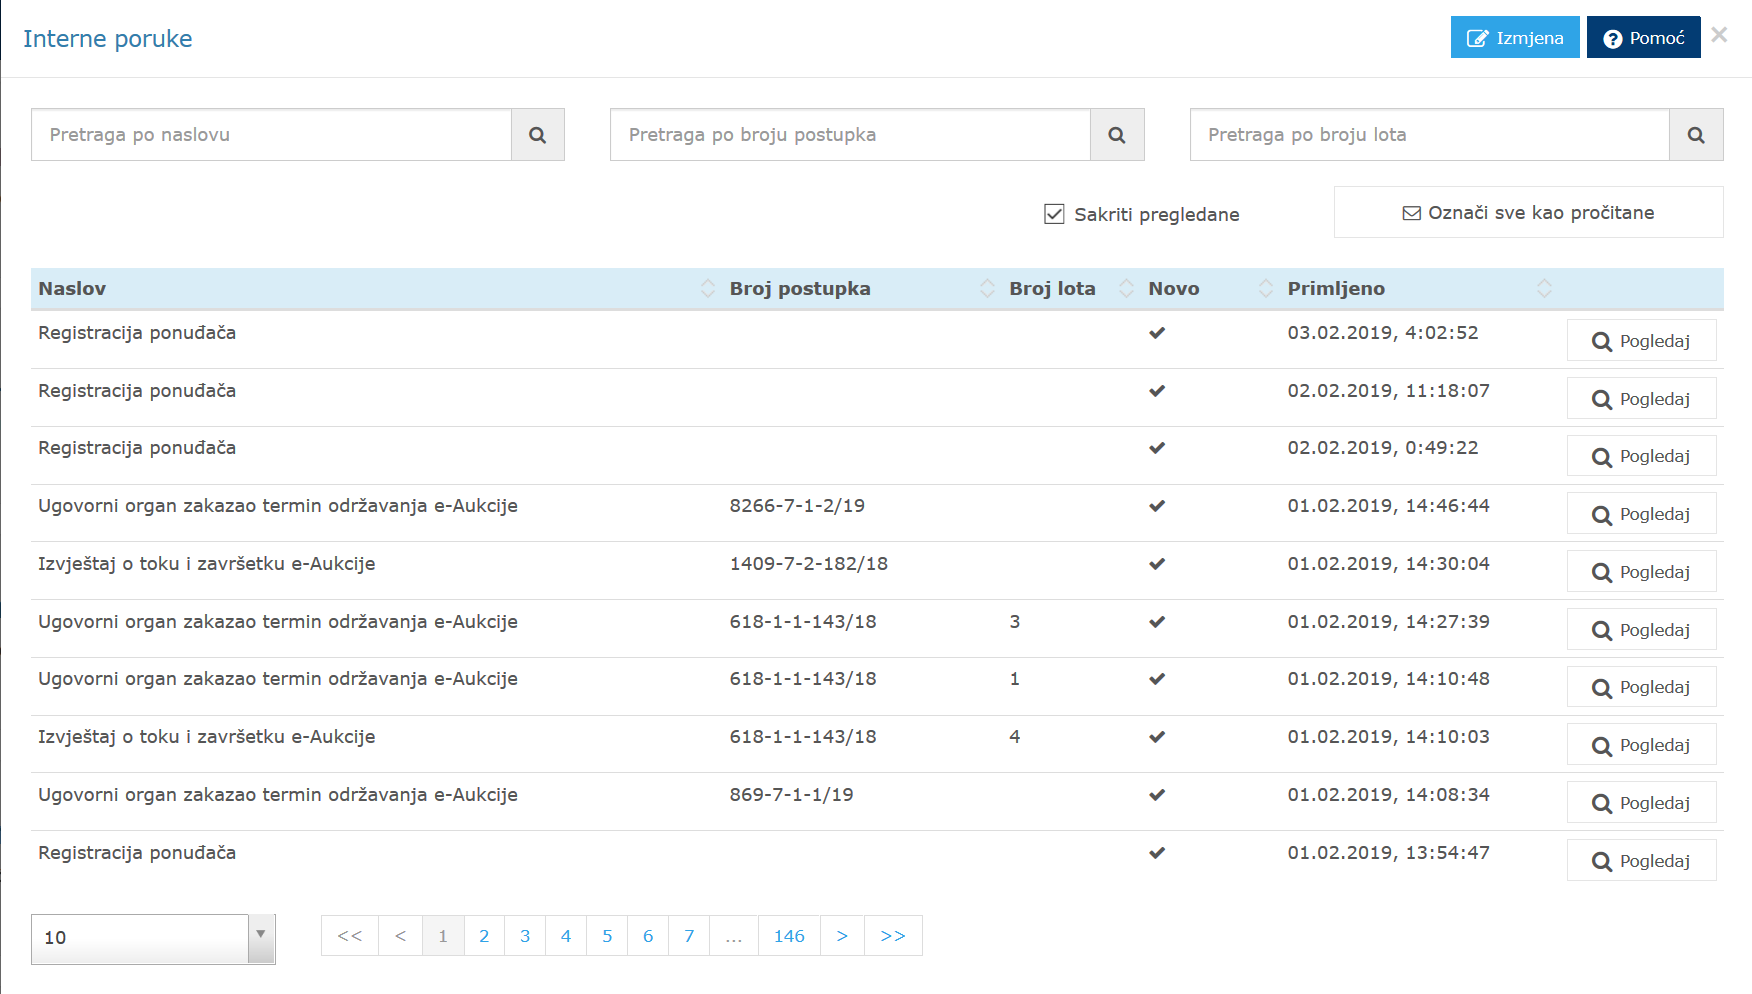Sort by Broj lota column arrows
The image size is (1752, 994).
[1126, 289]
